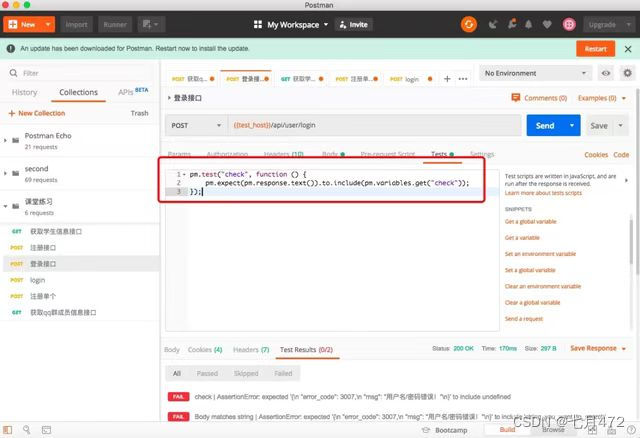Click the heart icon in header

pyautogui.click(x=547, y=24)
